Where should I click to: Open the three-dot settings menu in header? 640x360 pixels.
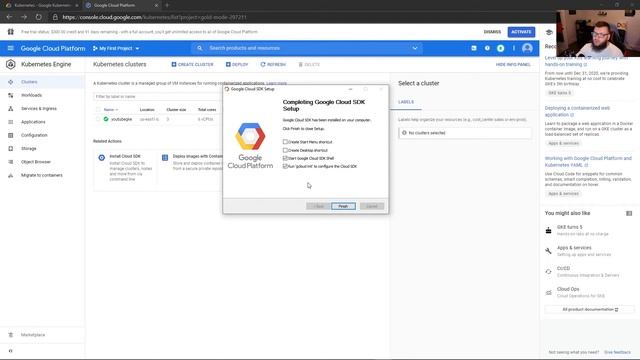(x=513, y=48)
